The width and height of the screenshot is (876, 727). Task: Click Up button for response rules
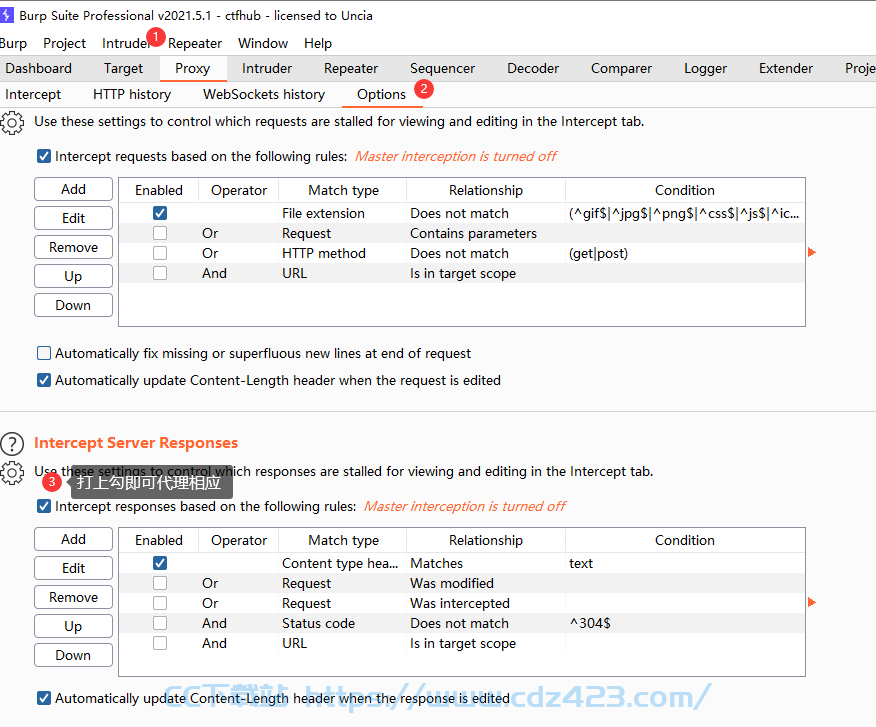(73, 626)
